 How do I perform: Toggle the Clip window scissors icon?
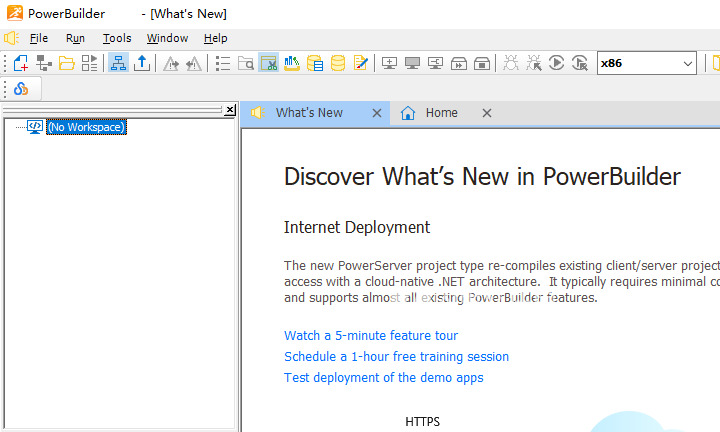click(269, 63)
